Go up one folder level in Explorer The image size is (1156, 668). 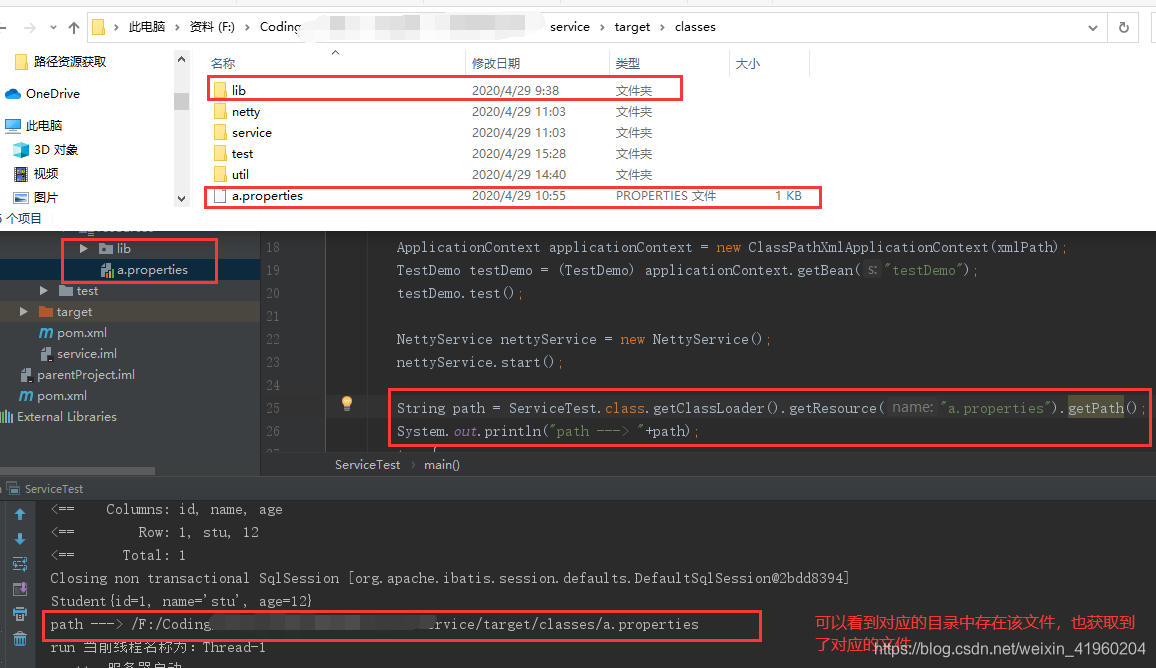click(x=74, y=28)
